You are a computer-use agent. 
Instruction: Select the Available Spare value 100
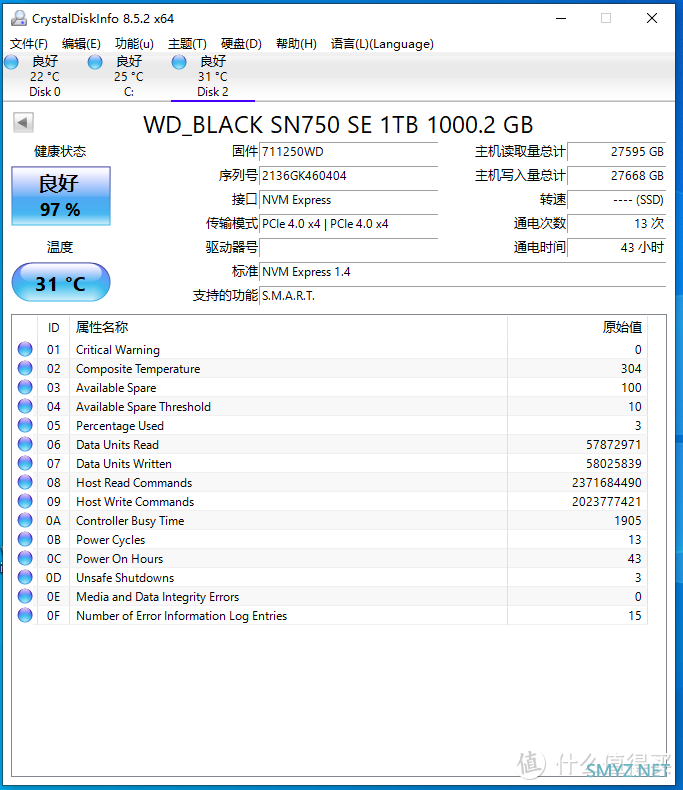pyautogui.click(x=631, y=388)
